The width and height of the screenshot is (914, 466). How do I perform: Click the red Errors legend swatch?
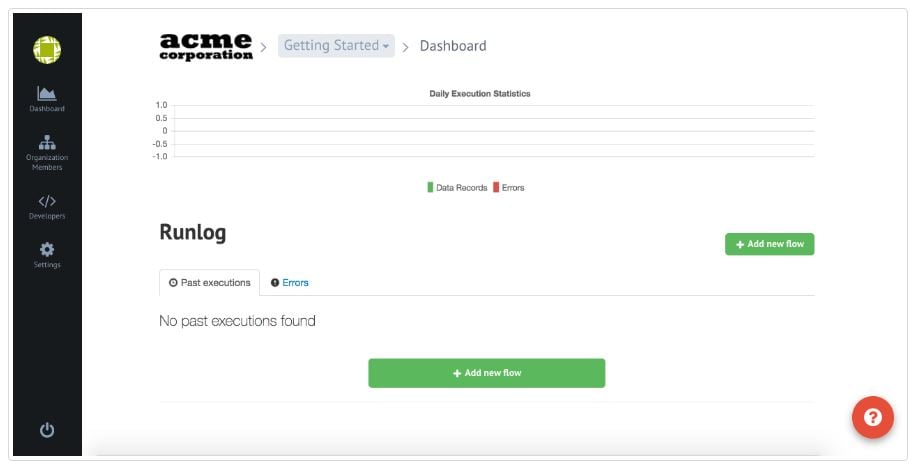(496, 187)
